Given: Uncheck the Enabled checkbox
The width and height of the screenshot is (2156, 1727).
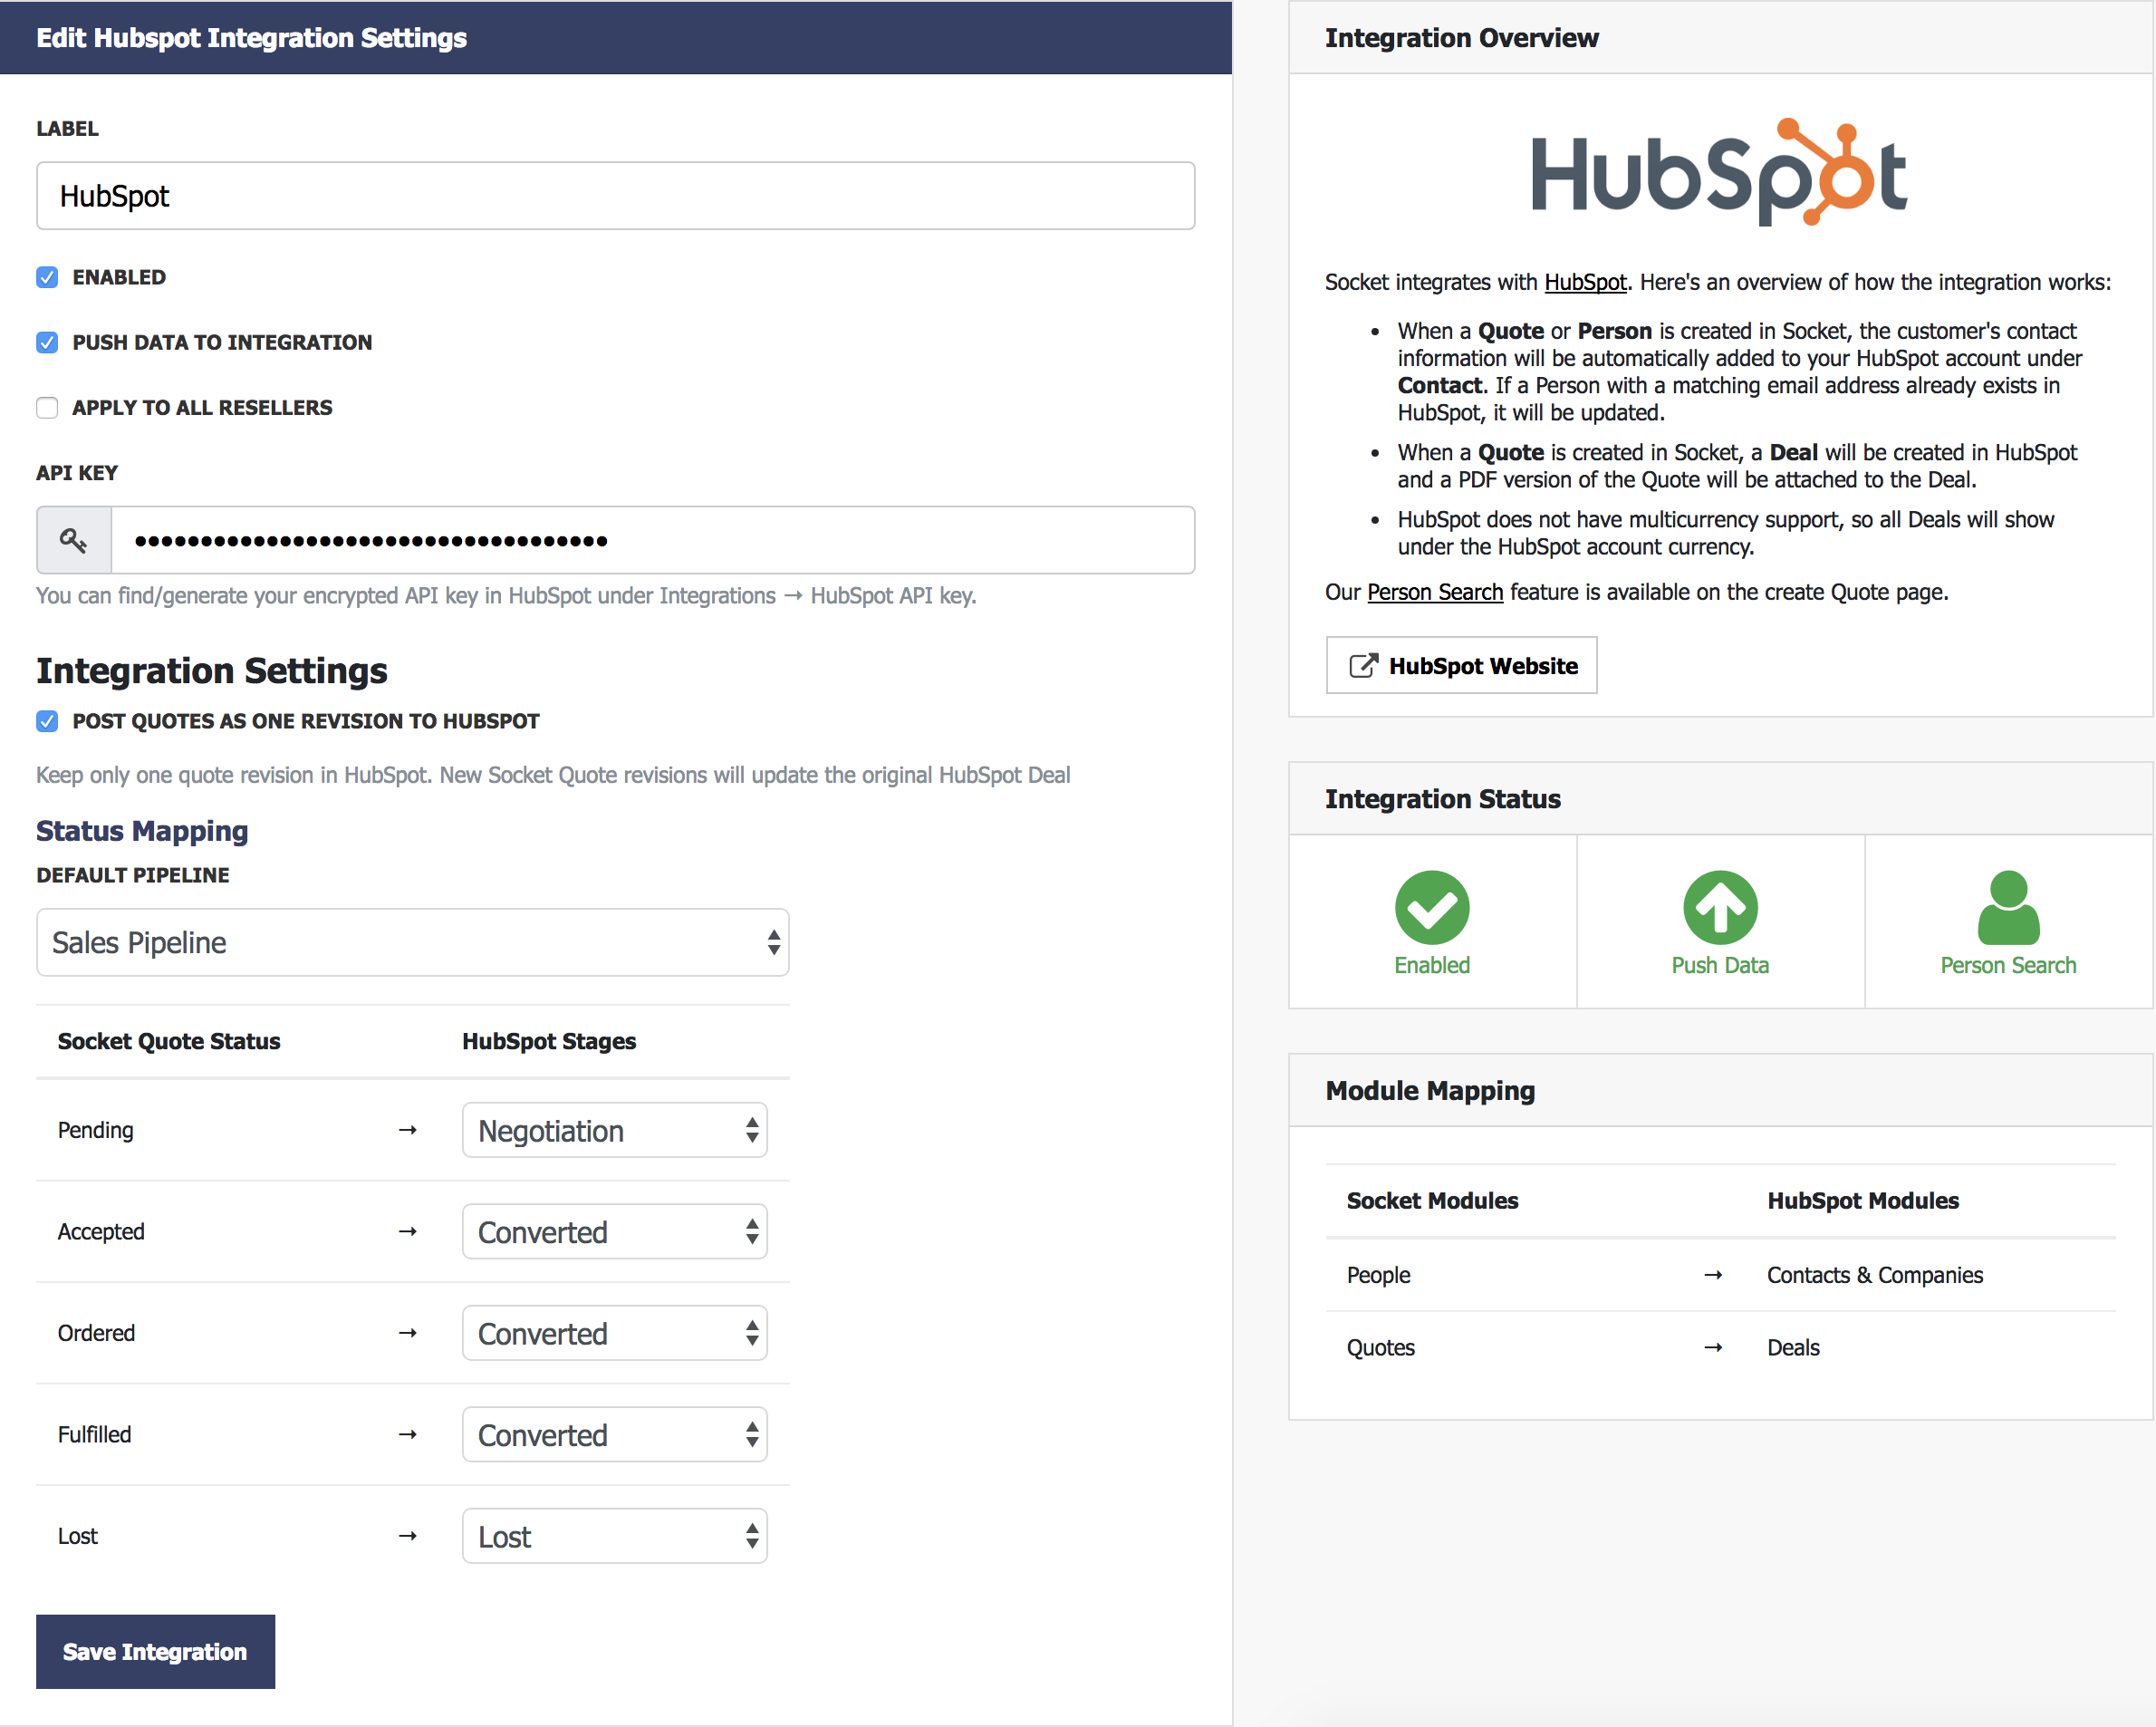Looking at the screenshot, I should click(47, 277).
